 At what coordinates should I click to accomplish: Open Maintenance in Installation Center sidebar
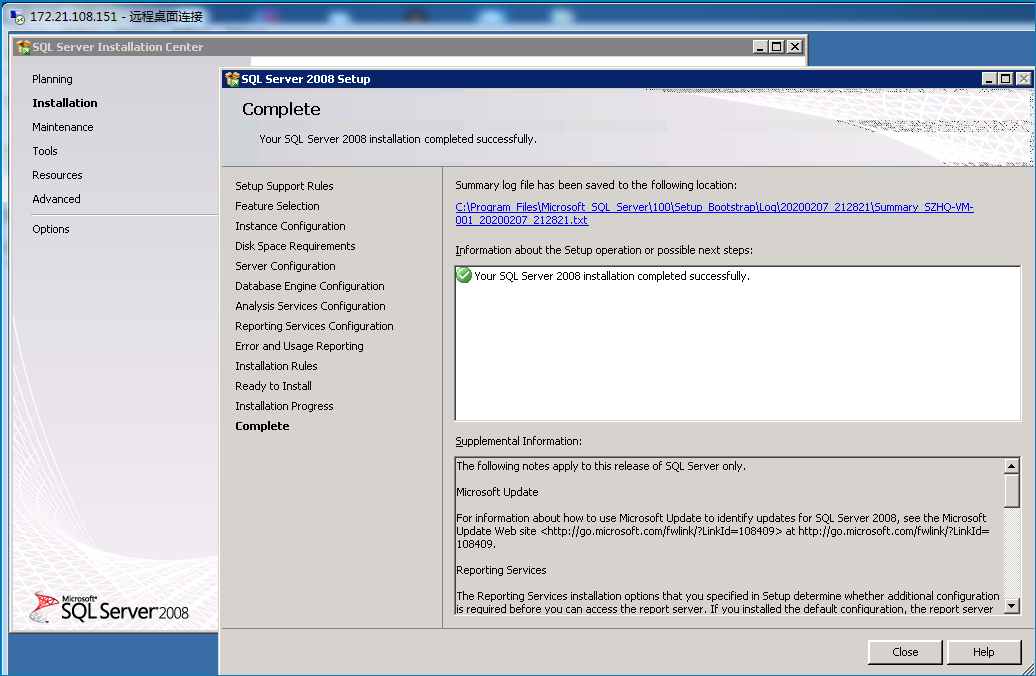[63, 127]
